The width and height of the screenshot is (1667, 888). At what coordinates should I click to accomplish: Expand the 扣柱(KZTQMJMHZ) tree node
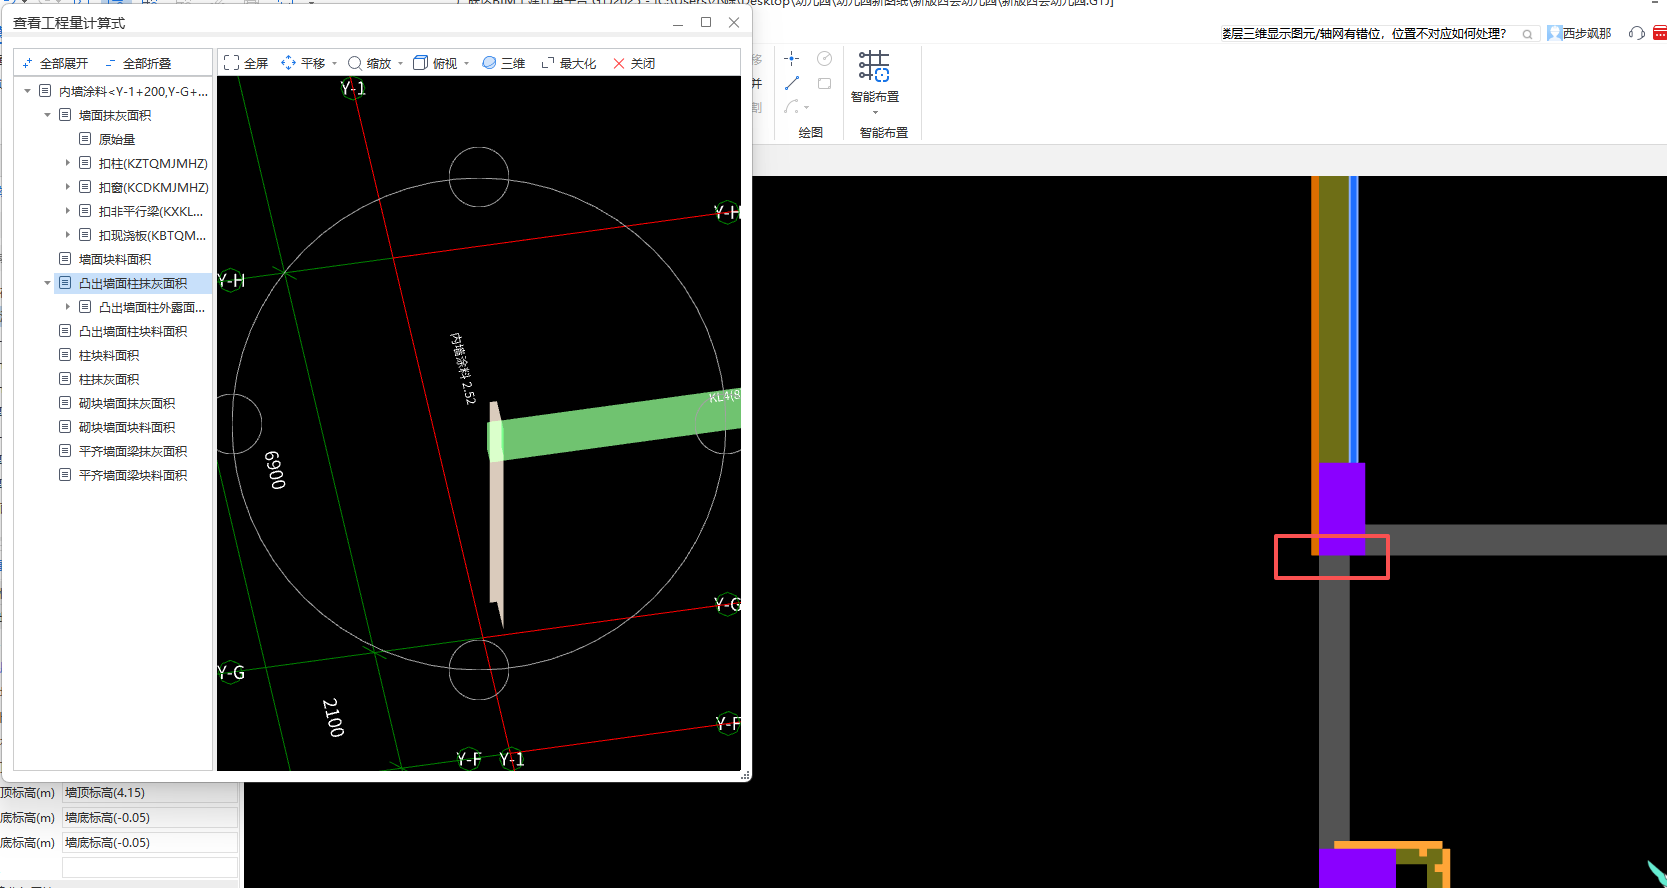[68, 163]
